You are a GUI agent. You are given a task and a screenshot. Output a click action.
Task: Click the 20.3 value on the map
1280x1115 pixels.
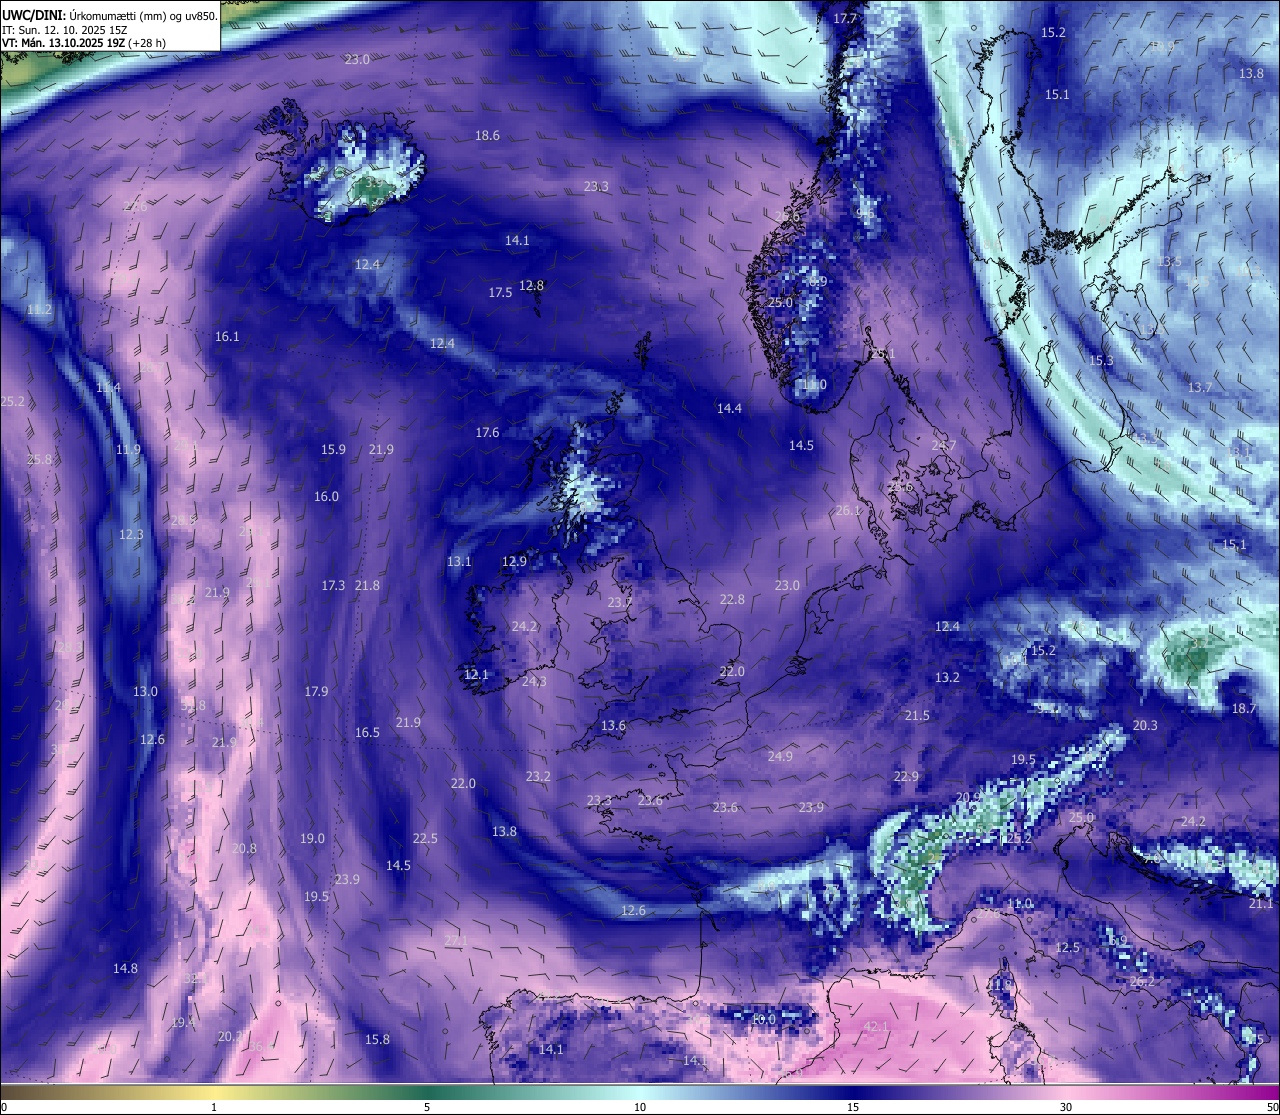click(x=1145, y=726)
